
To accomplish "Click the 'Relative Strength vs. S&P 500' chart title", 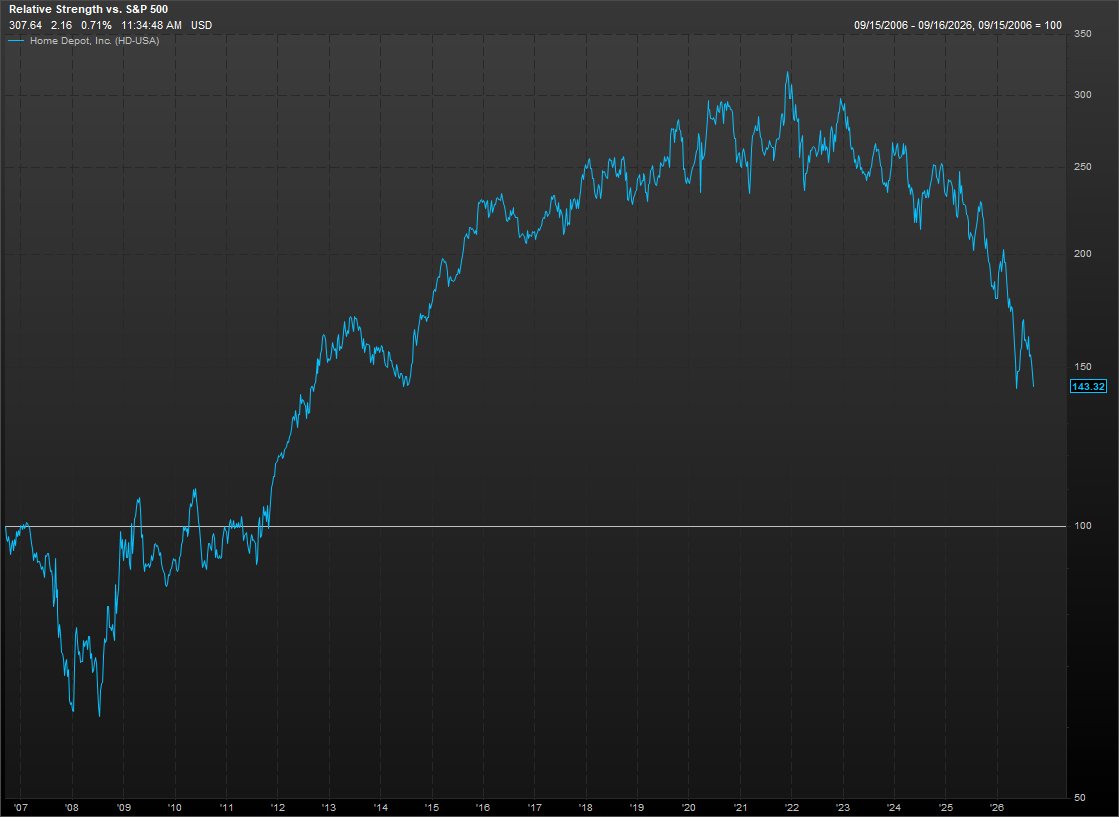I will point(88,10).
